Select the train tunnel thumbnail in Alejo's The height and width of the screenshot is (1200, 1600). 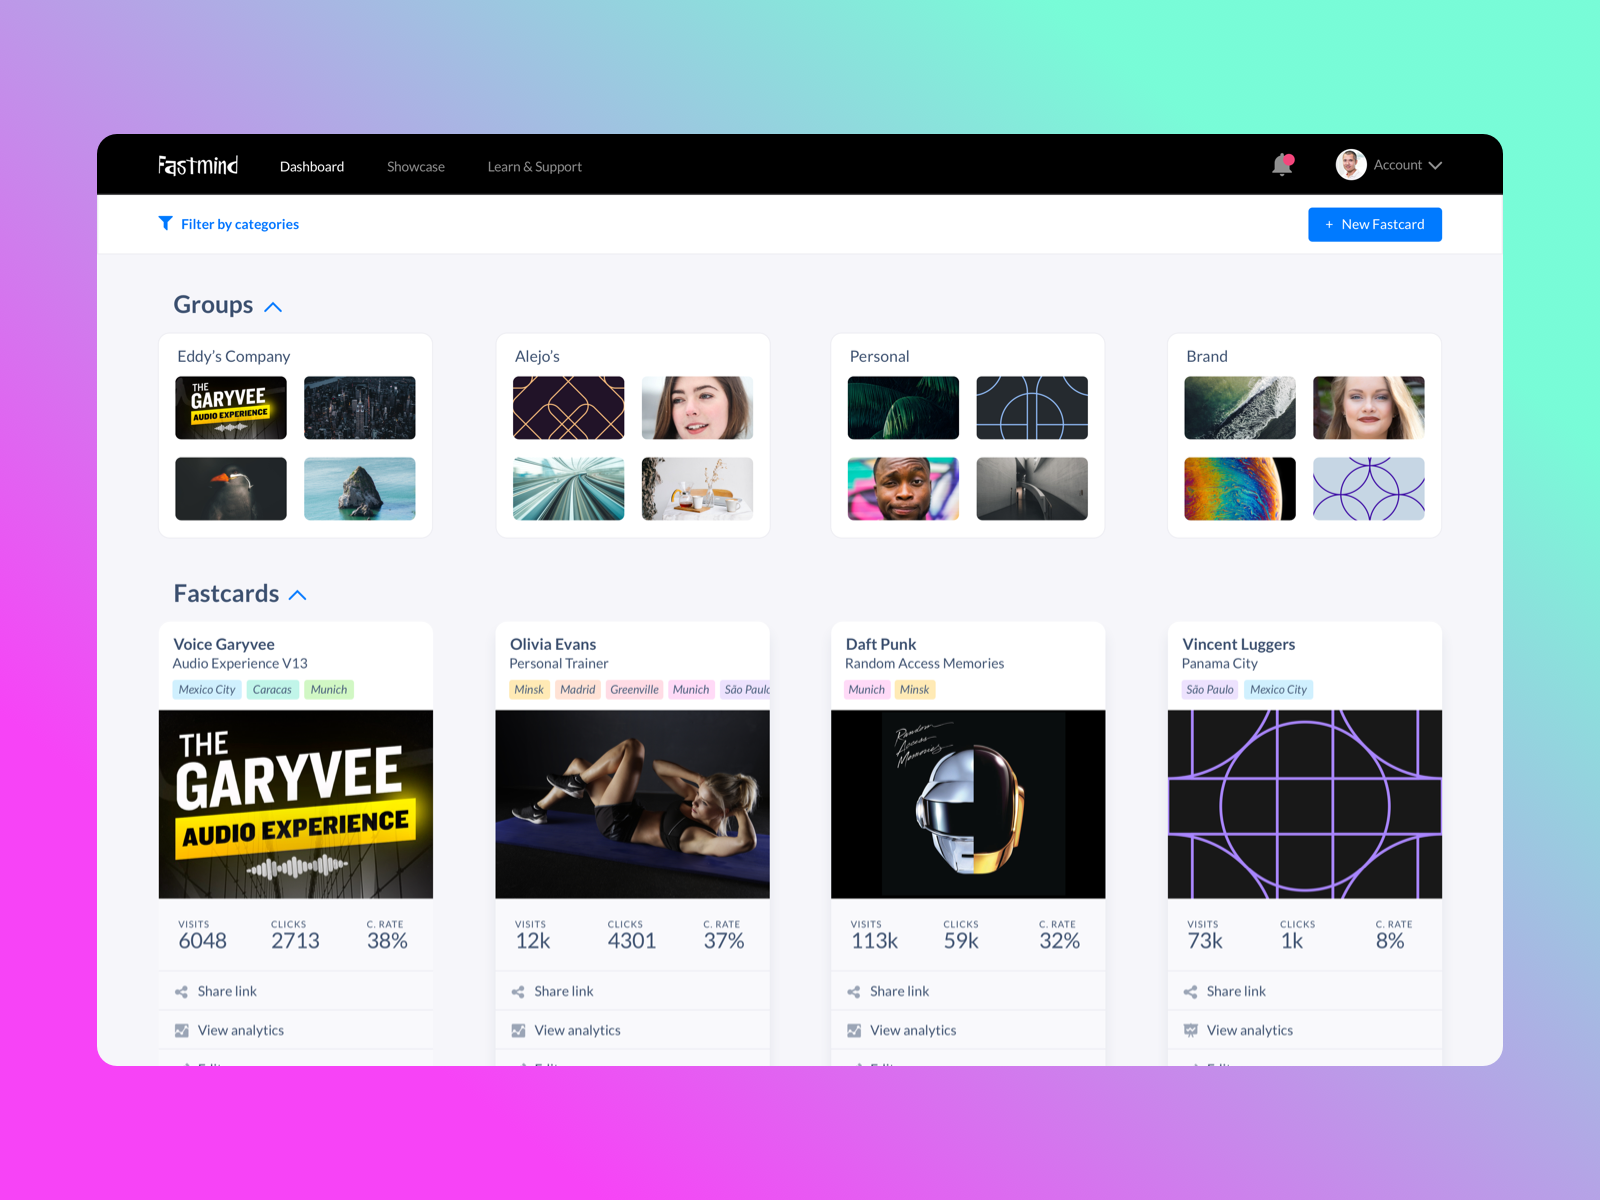tap(569, 489)
